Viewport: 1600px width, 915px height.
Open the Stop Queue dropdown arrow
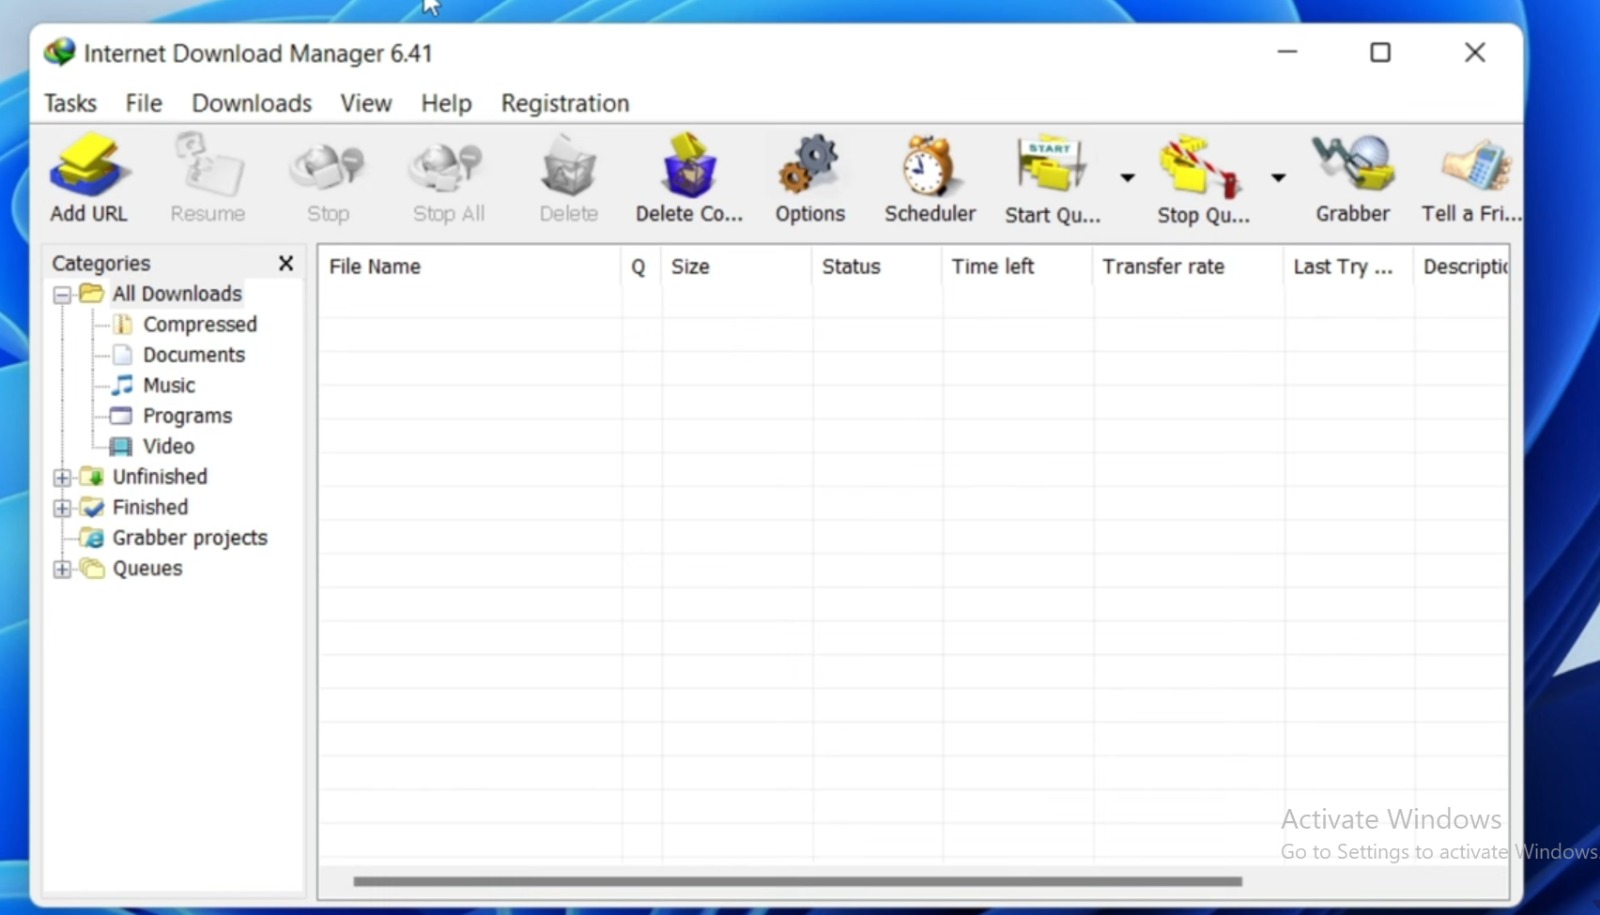pos(1278,178)
